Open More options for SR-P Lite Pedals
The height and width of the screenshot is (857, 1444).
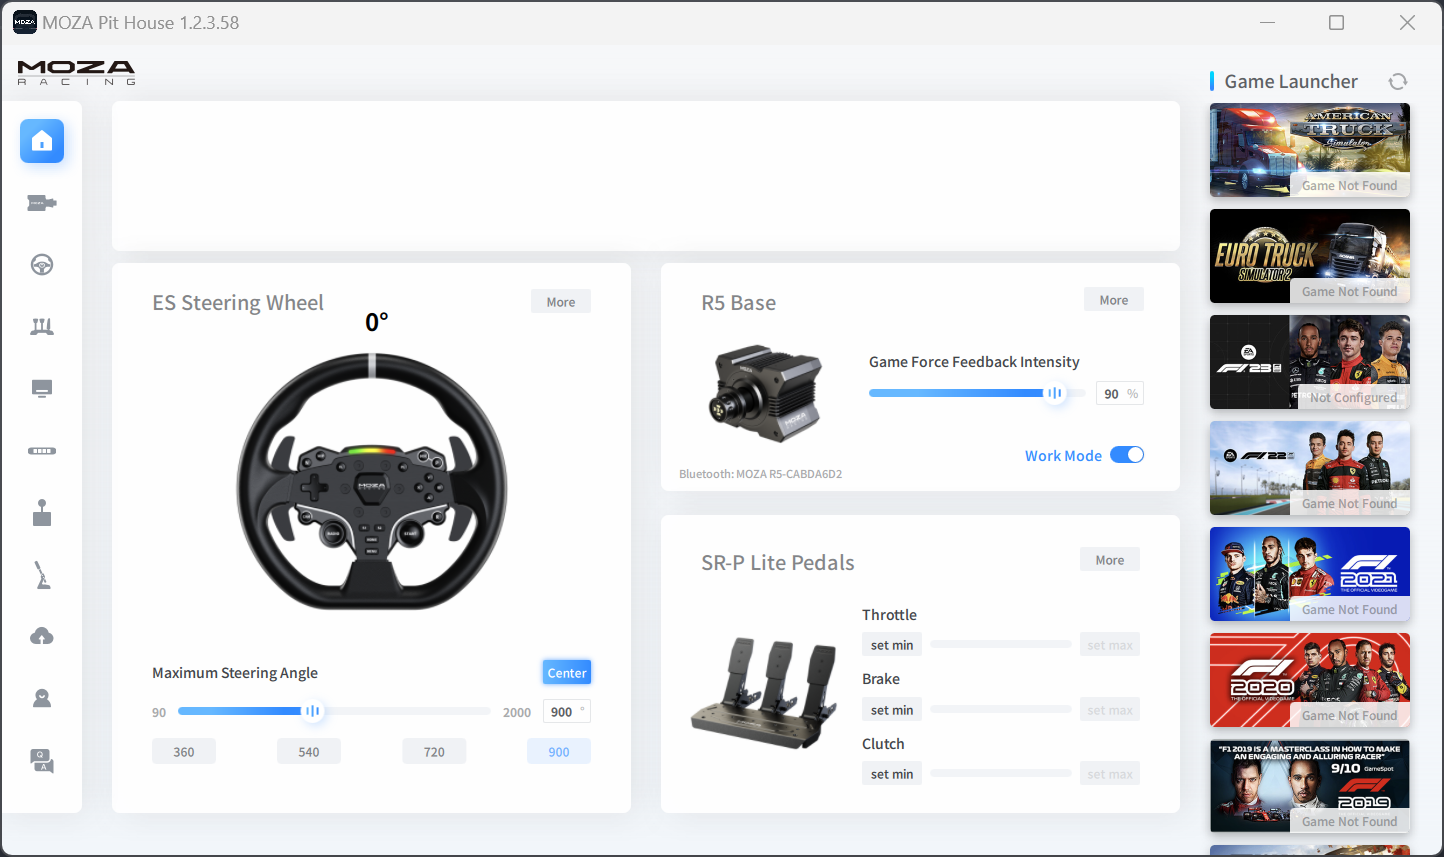coord(1109,559)
